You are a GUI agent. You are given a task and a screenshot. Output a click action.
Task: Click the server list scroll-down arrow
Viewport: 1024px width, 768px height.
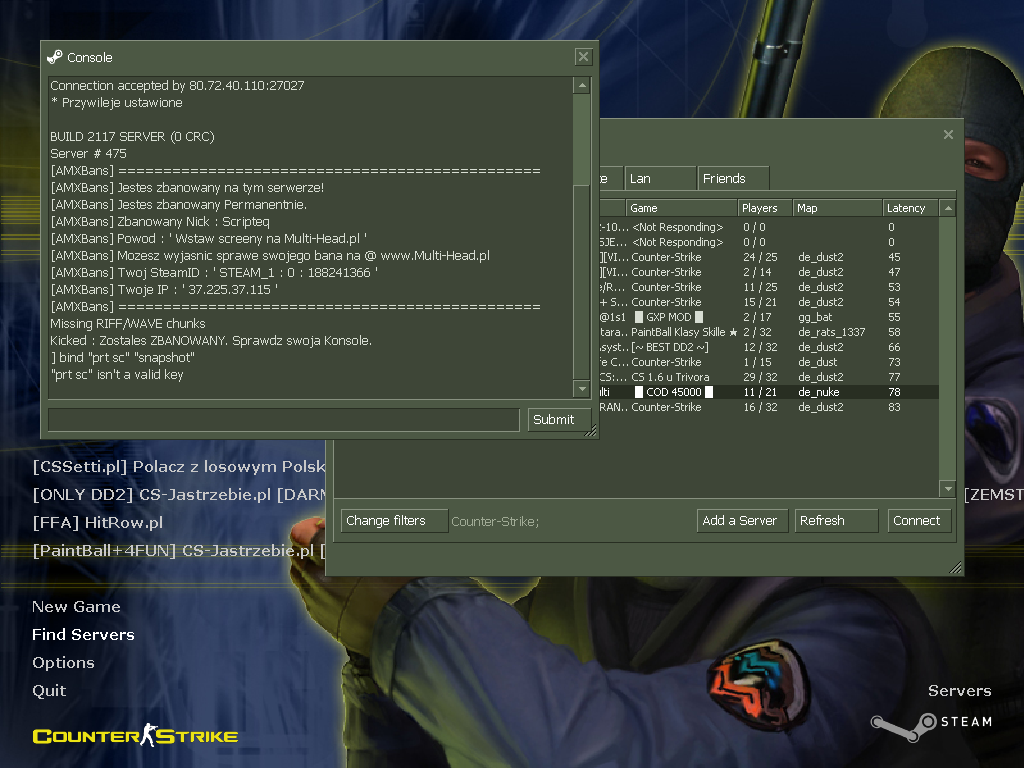click(x=948, y=489)
